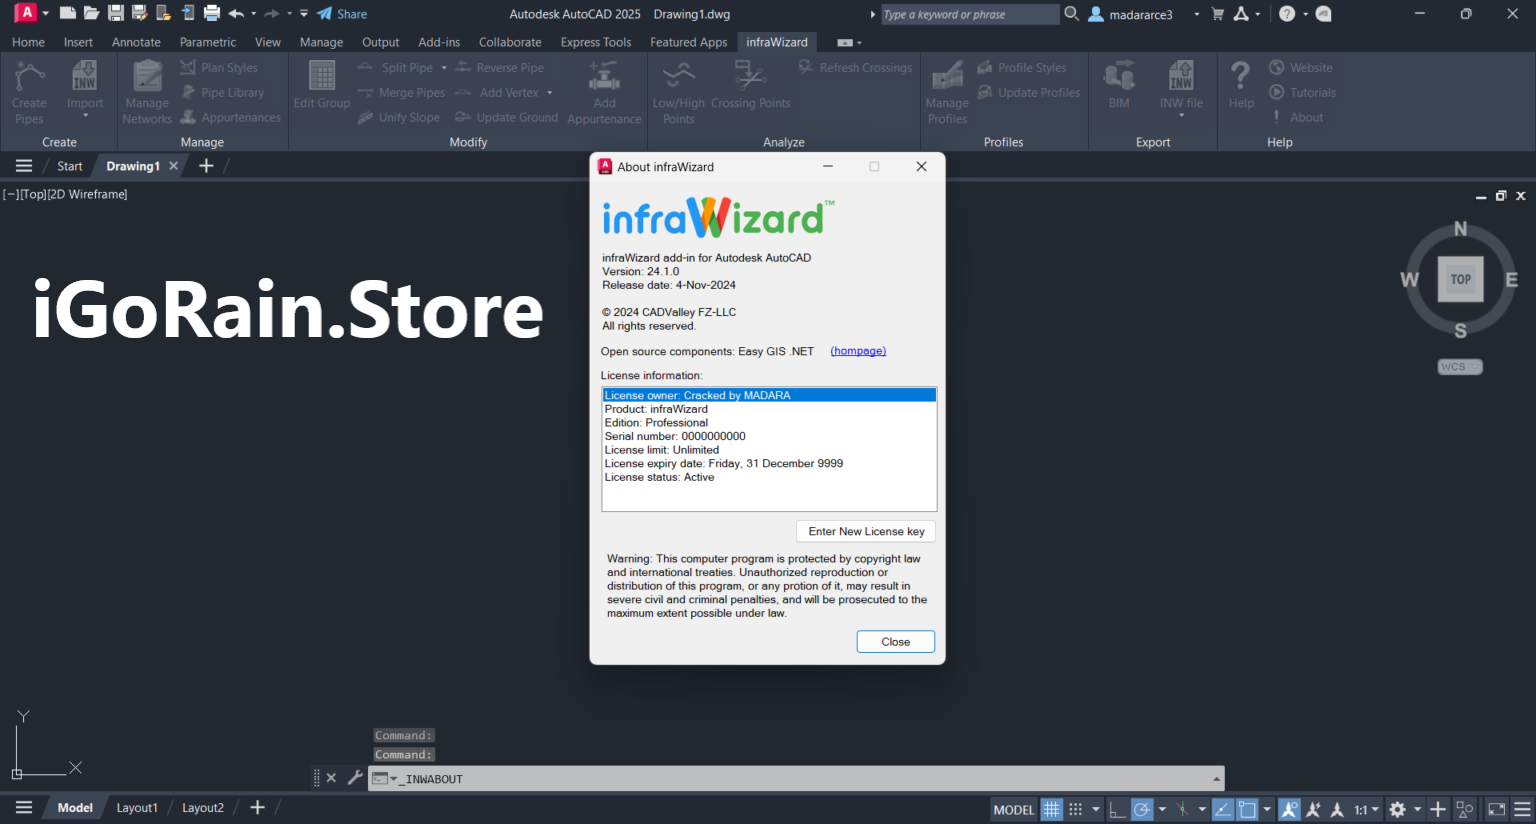Open the Manage Networks tool
Viewport: 1536px width, 824px height.
146,88
